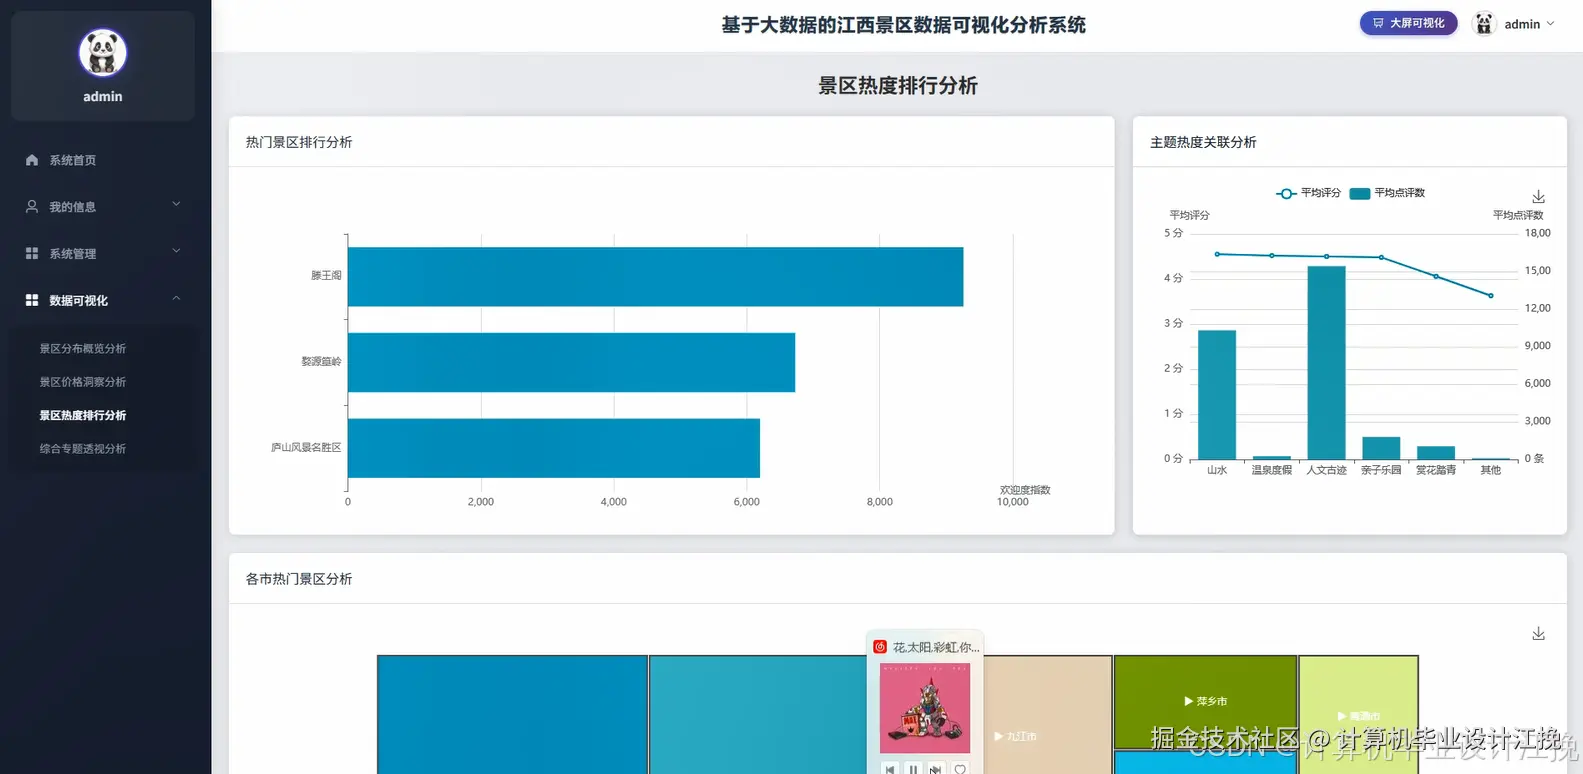The image size is (1583, 774).
Task: Click the 其他 category label
Action: coord(1491,470)
